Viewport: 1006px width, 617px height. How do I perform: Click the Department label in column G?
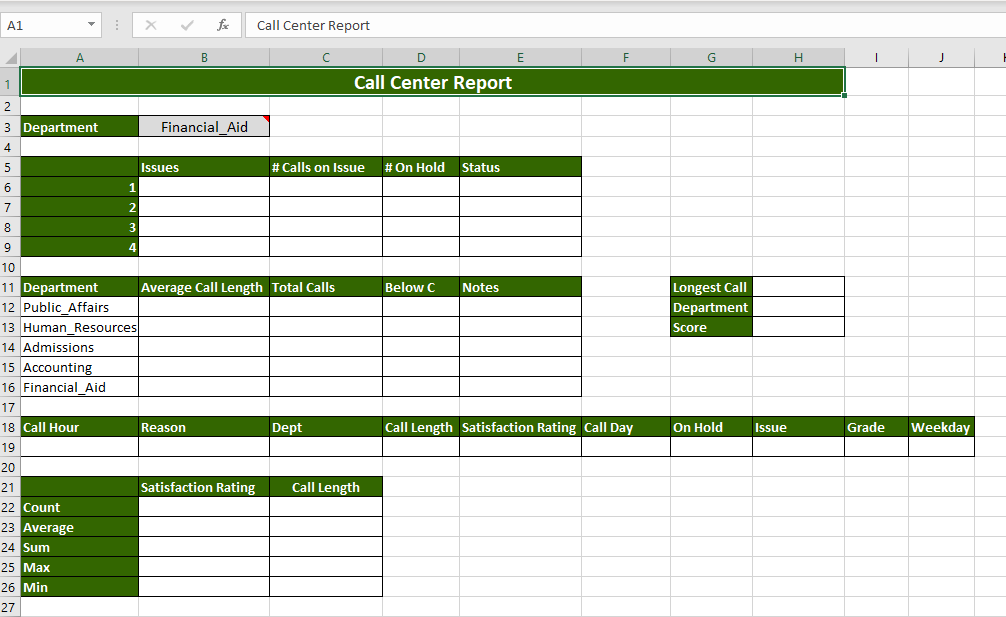tap(712, 307)
